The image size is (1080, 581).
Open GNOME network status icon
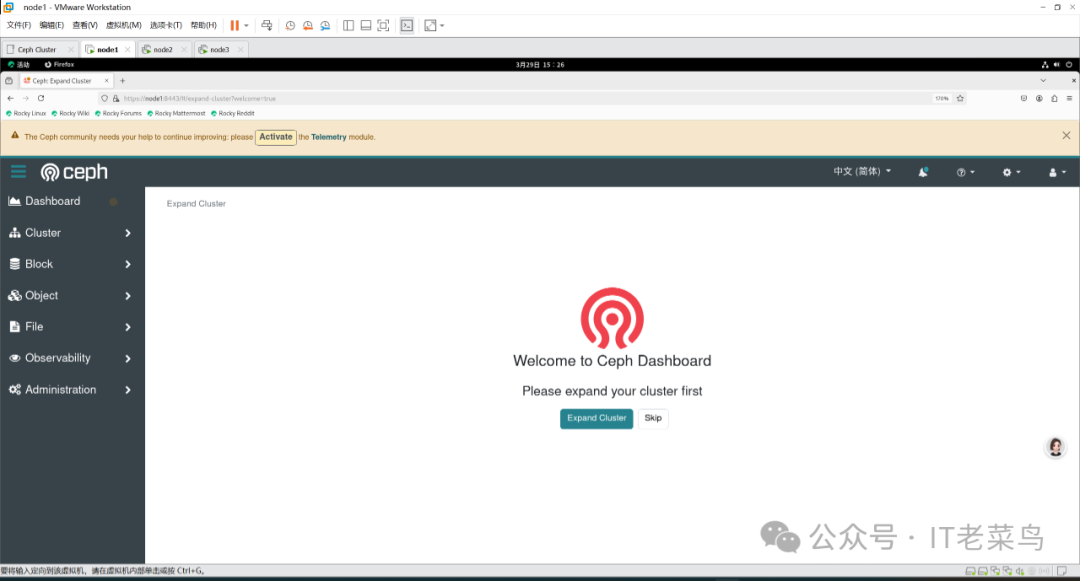tap(1045, 65)
